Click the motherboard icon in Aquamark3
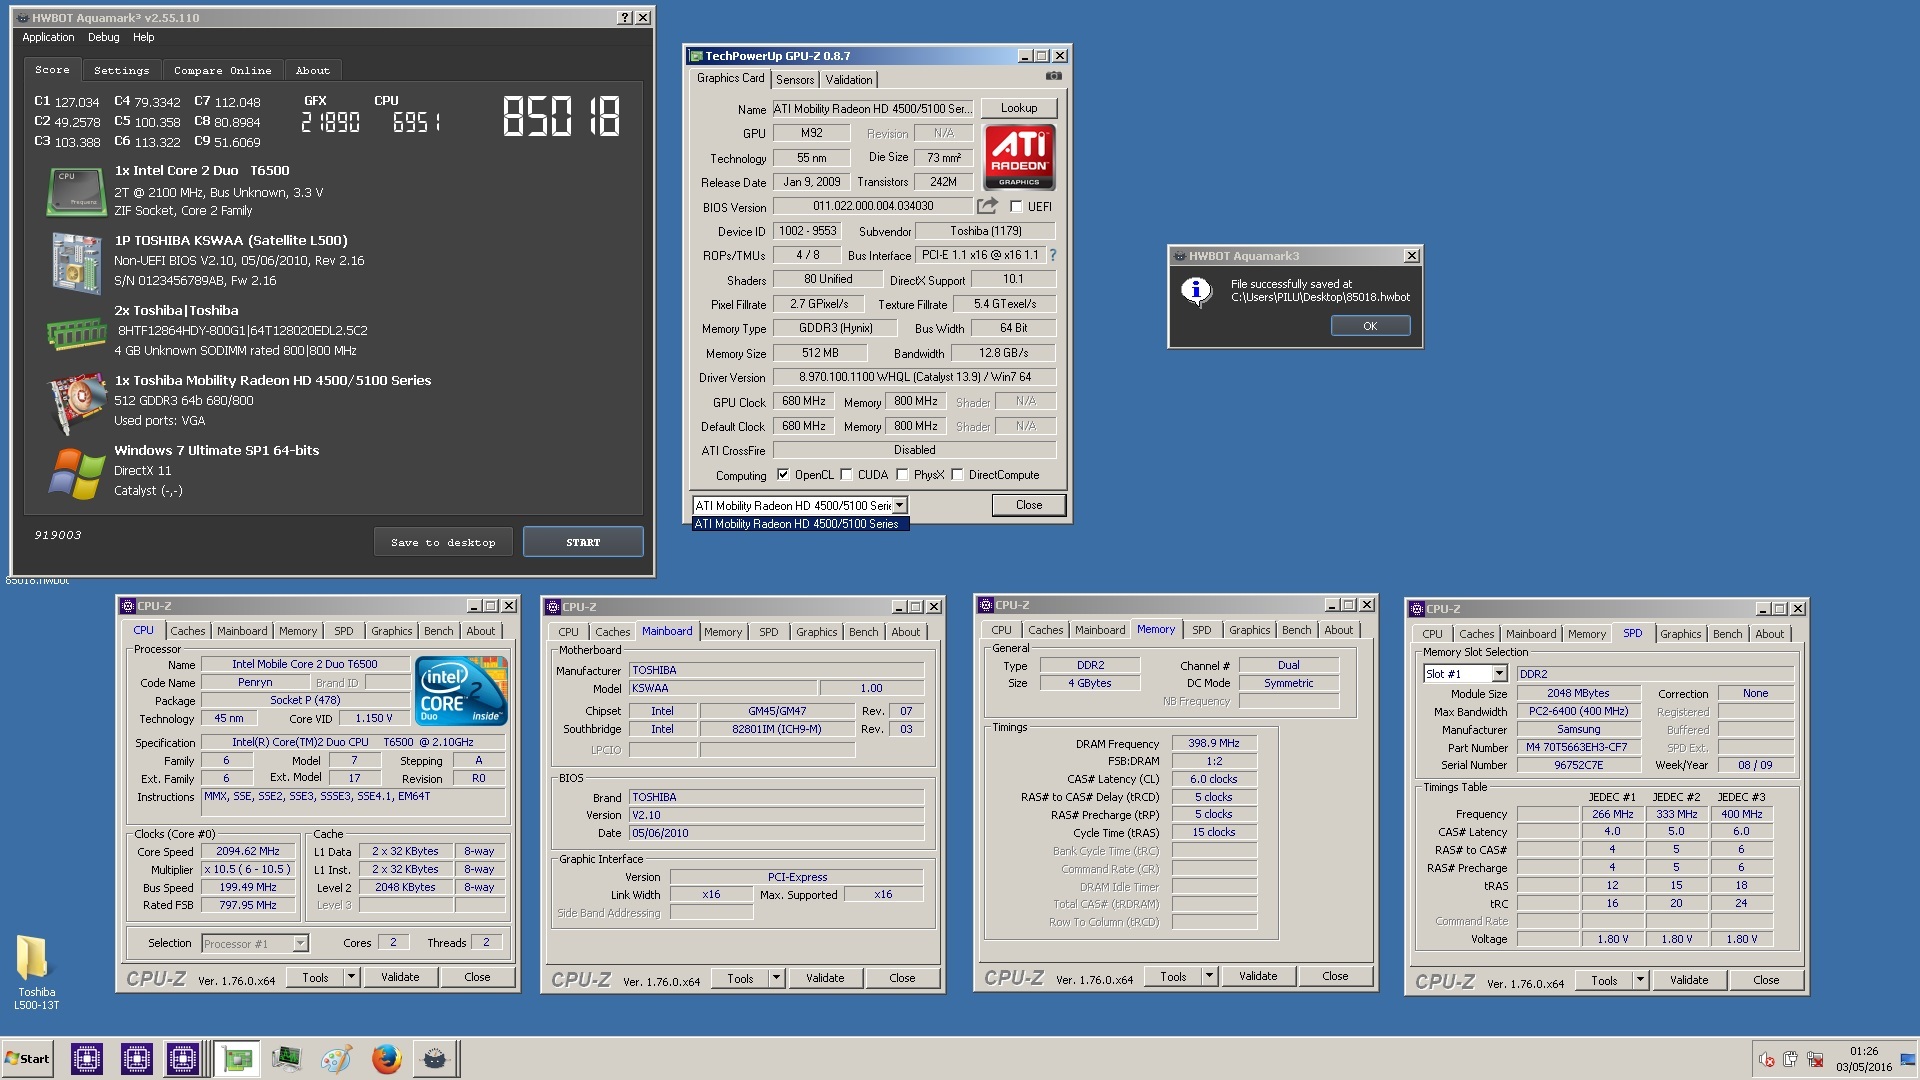1920x1080 pixels. pyautogui.click(x=76, y=262)
